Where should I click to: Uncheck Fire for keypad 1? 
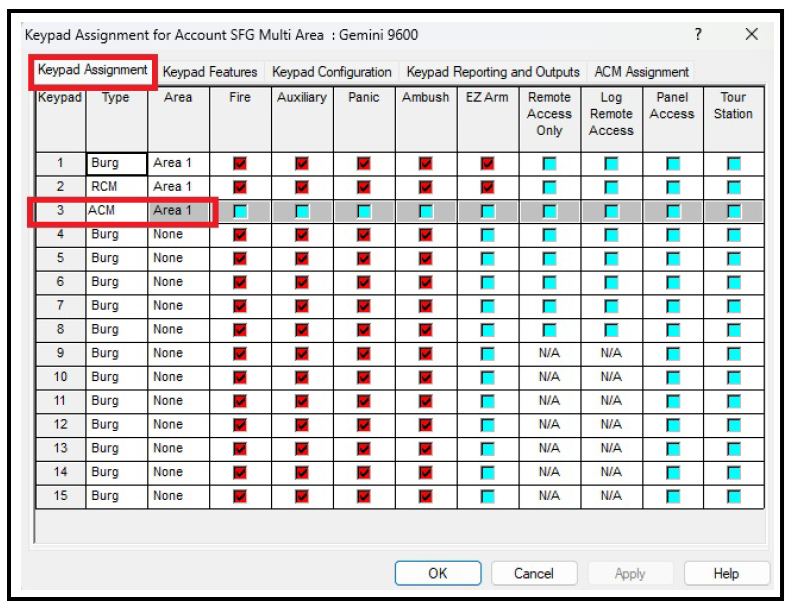point(240,163)
